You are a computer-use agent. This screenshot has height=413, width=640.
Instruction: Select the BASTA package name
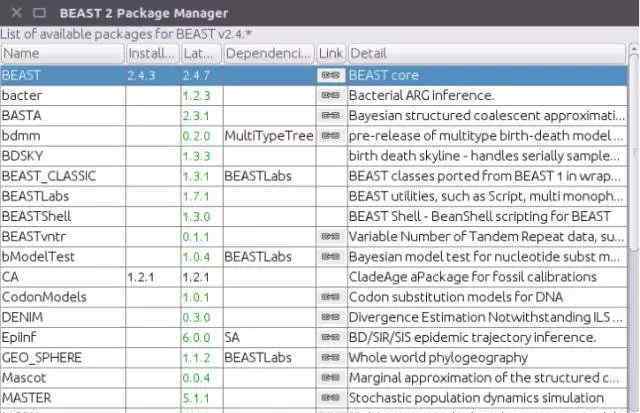(x=22, y=115)
